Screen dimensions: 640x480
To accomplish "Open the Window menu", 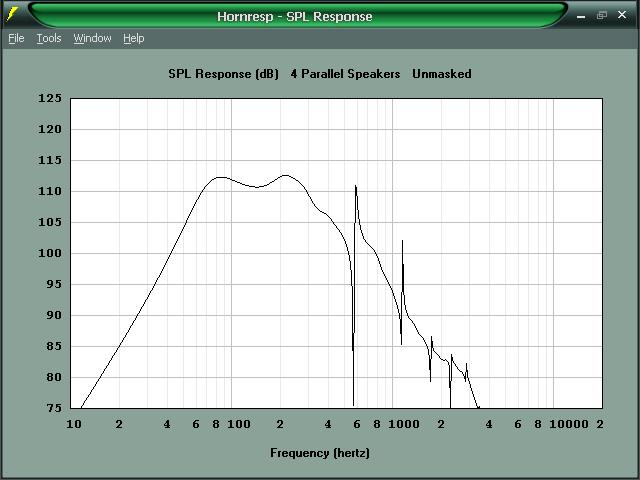I will [92, 38].
